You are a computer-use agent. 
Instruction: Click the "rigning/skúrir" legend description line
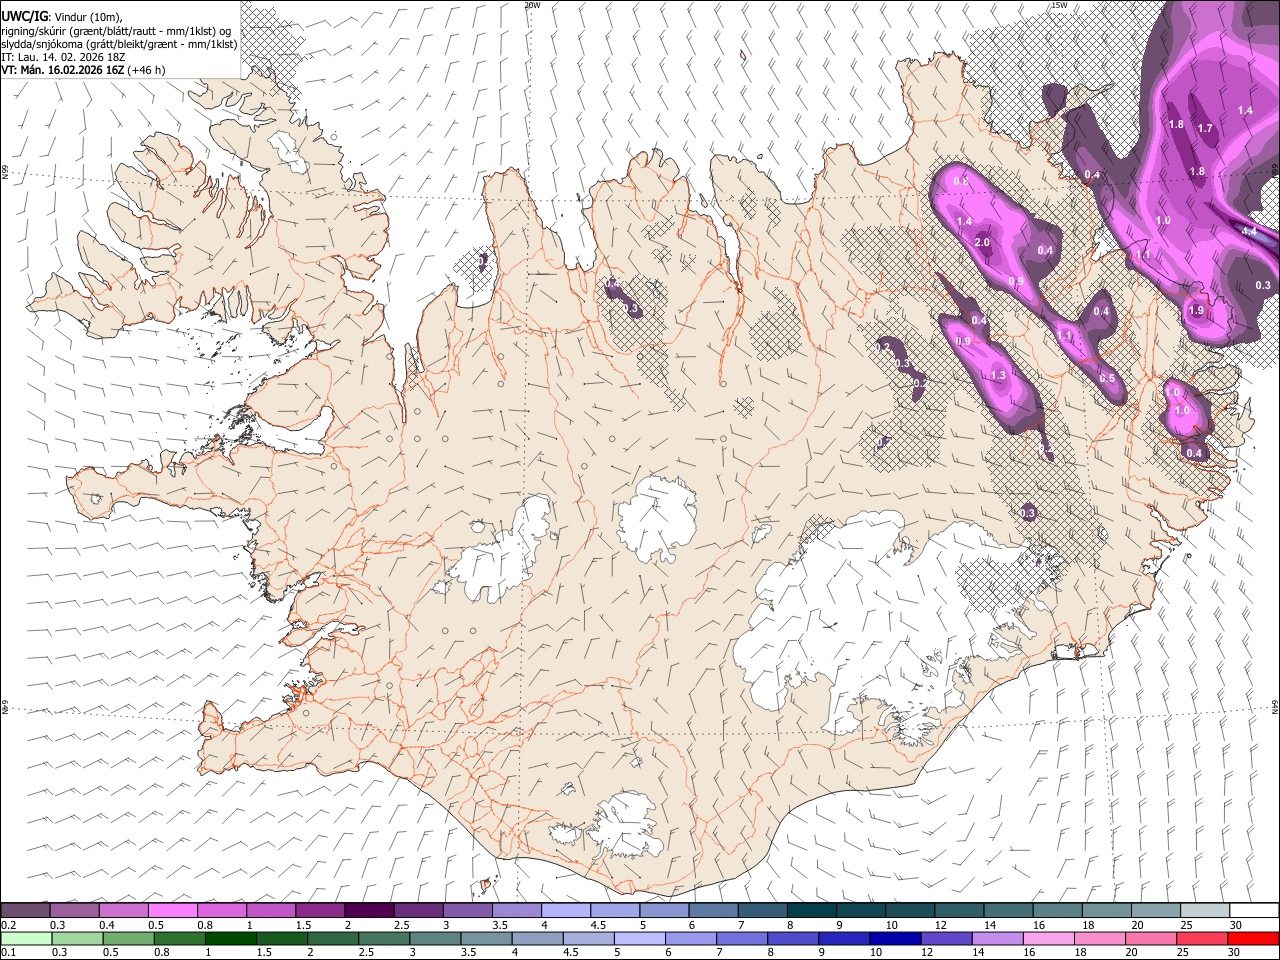118,32
